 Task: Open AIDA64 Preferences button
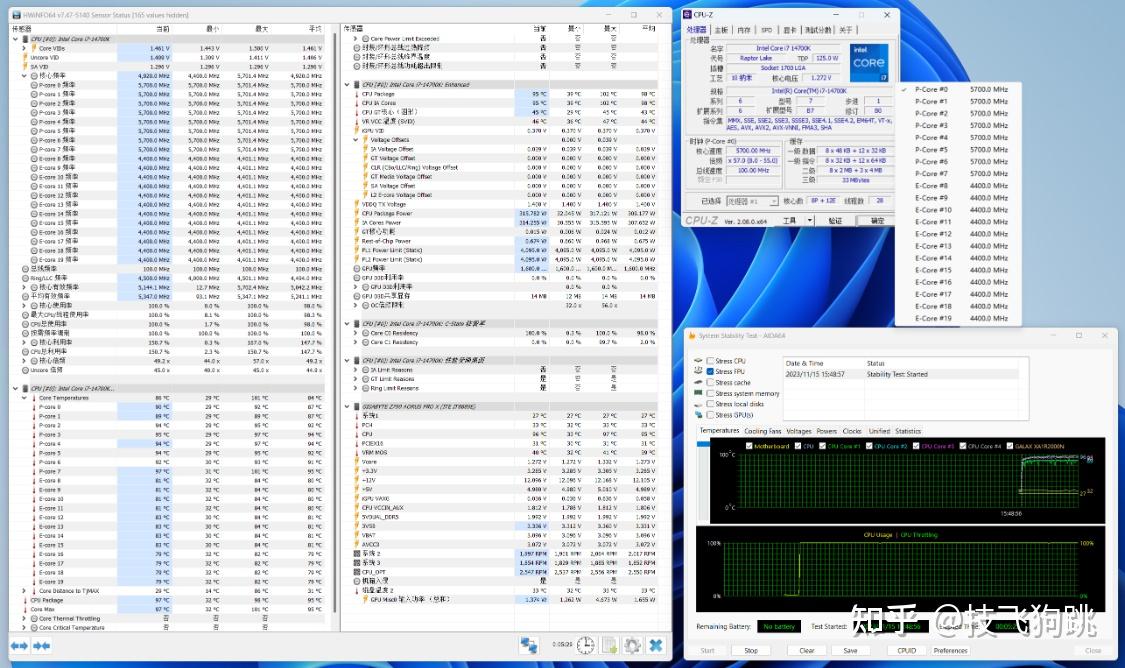point(951,650)
